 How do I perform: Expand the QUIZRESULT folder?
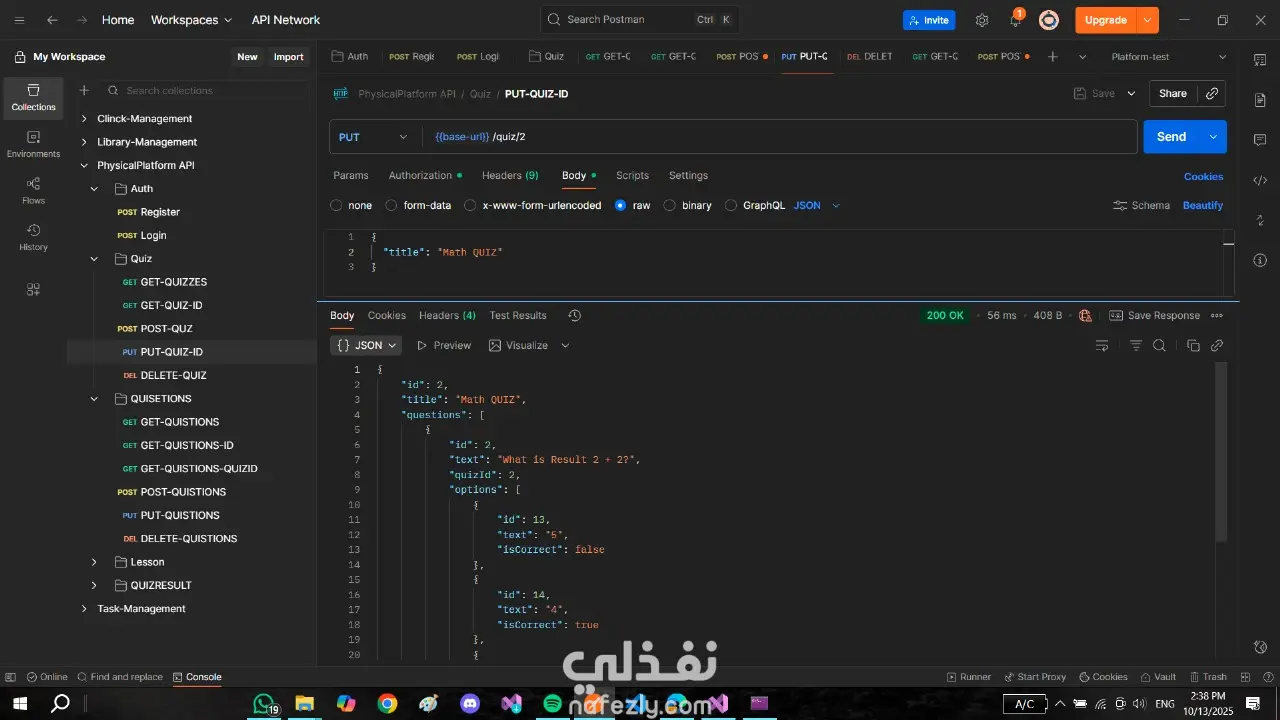tap(94, 585)
